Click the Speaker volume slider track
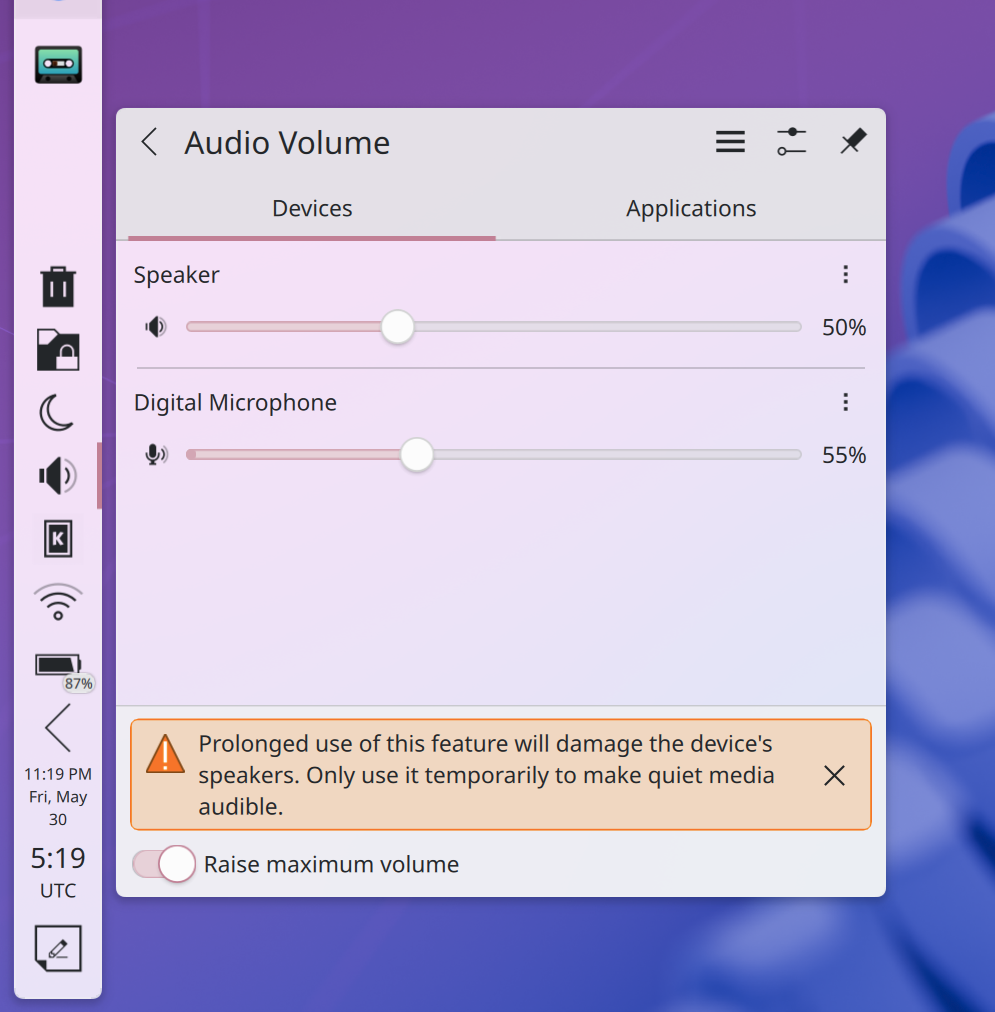 [600, 327]
